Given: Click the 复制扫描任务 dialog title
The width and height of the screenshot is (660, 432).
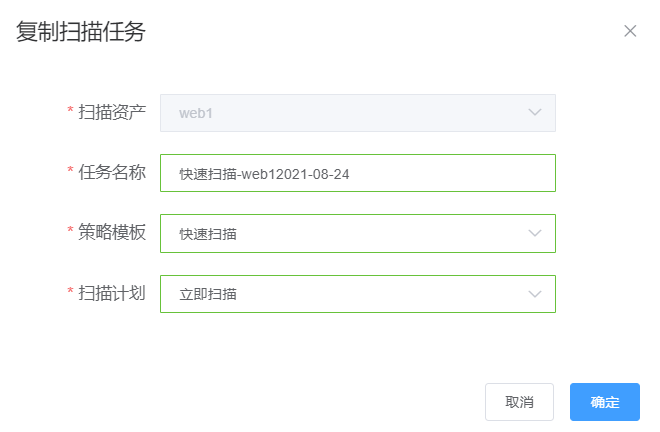Looking at the screenshot, I should 81,32.
